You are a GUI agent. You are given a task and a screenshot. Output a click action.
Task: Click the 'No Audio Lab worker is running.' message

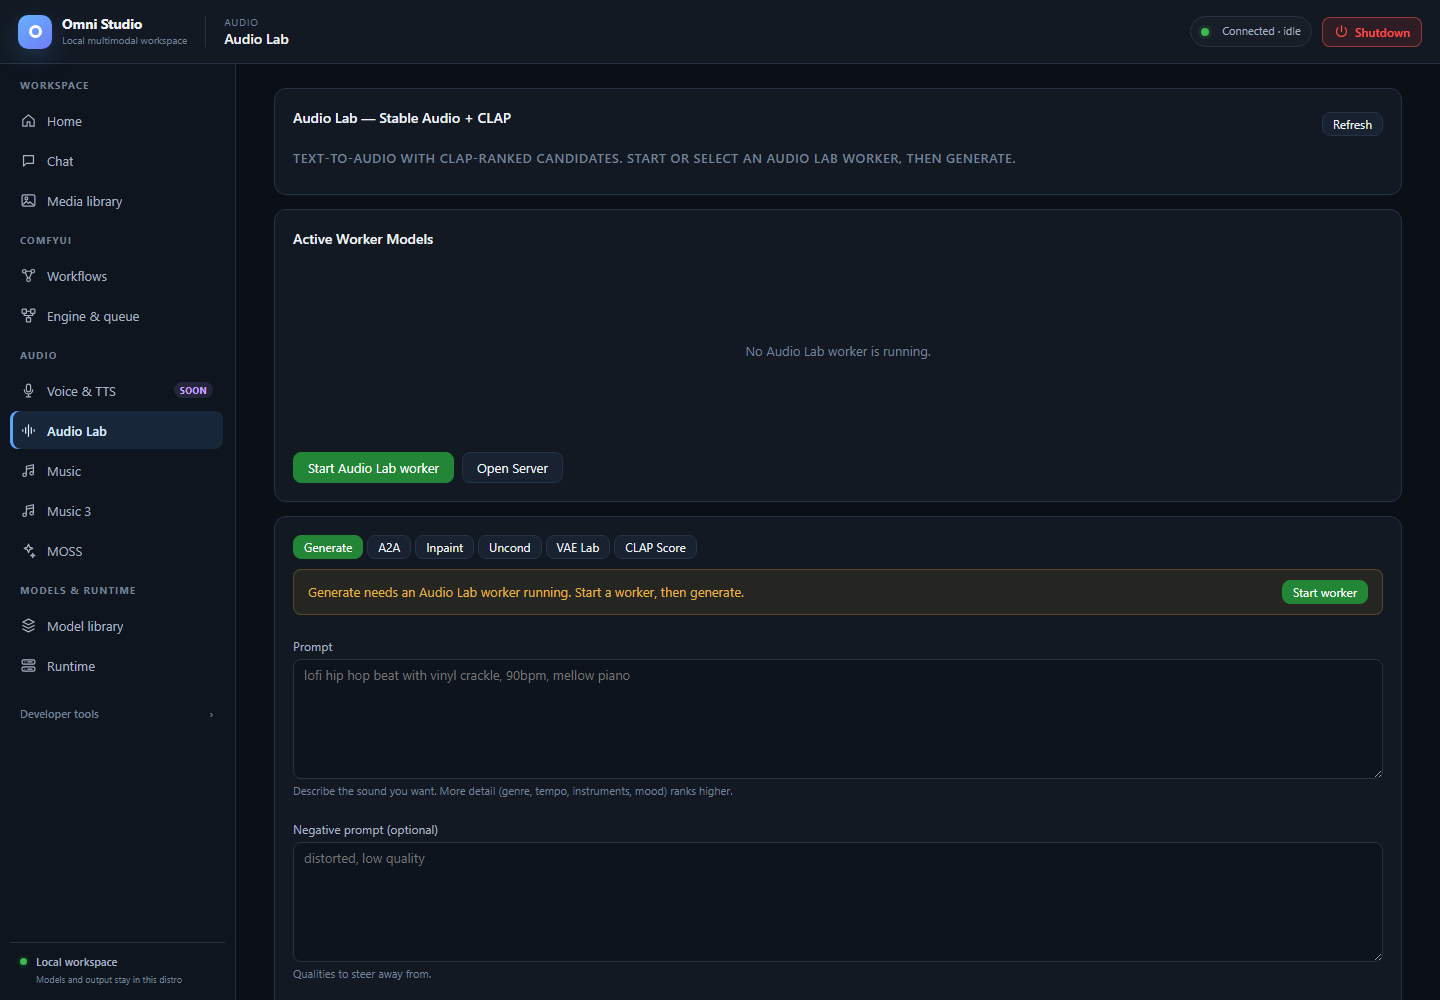click(838, 352)
